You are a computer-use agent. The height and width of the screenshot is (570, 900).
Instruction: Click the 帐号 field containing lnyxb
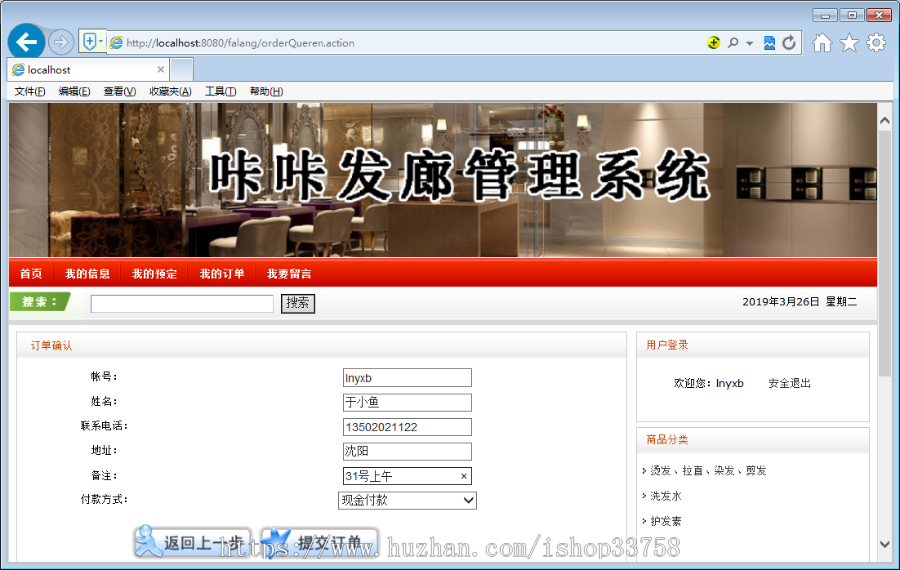[x=407, y=378]
